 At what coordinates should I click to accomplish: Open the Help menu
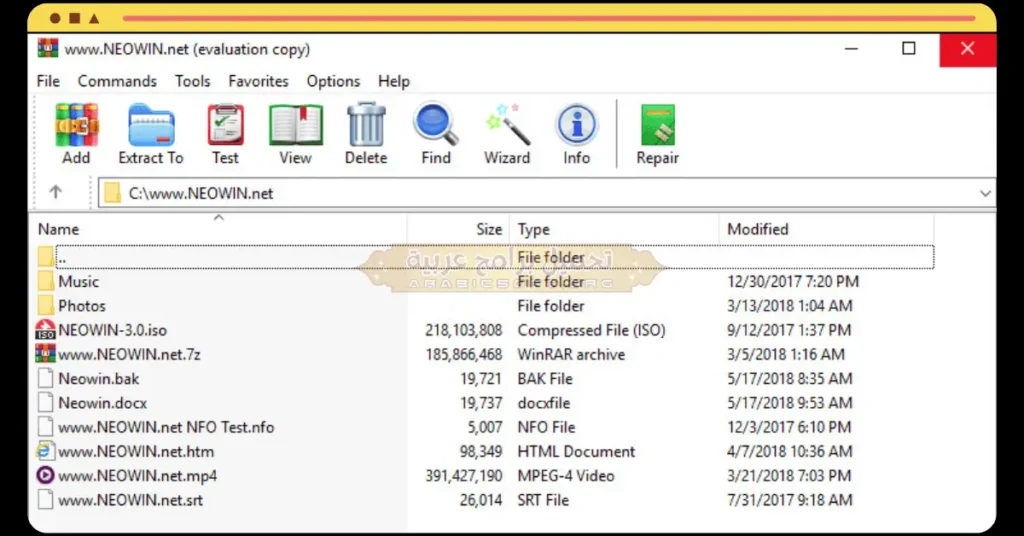(x=394, y=81)
